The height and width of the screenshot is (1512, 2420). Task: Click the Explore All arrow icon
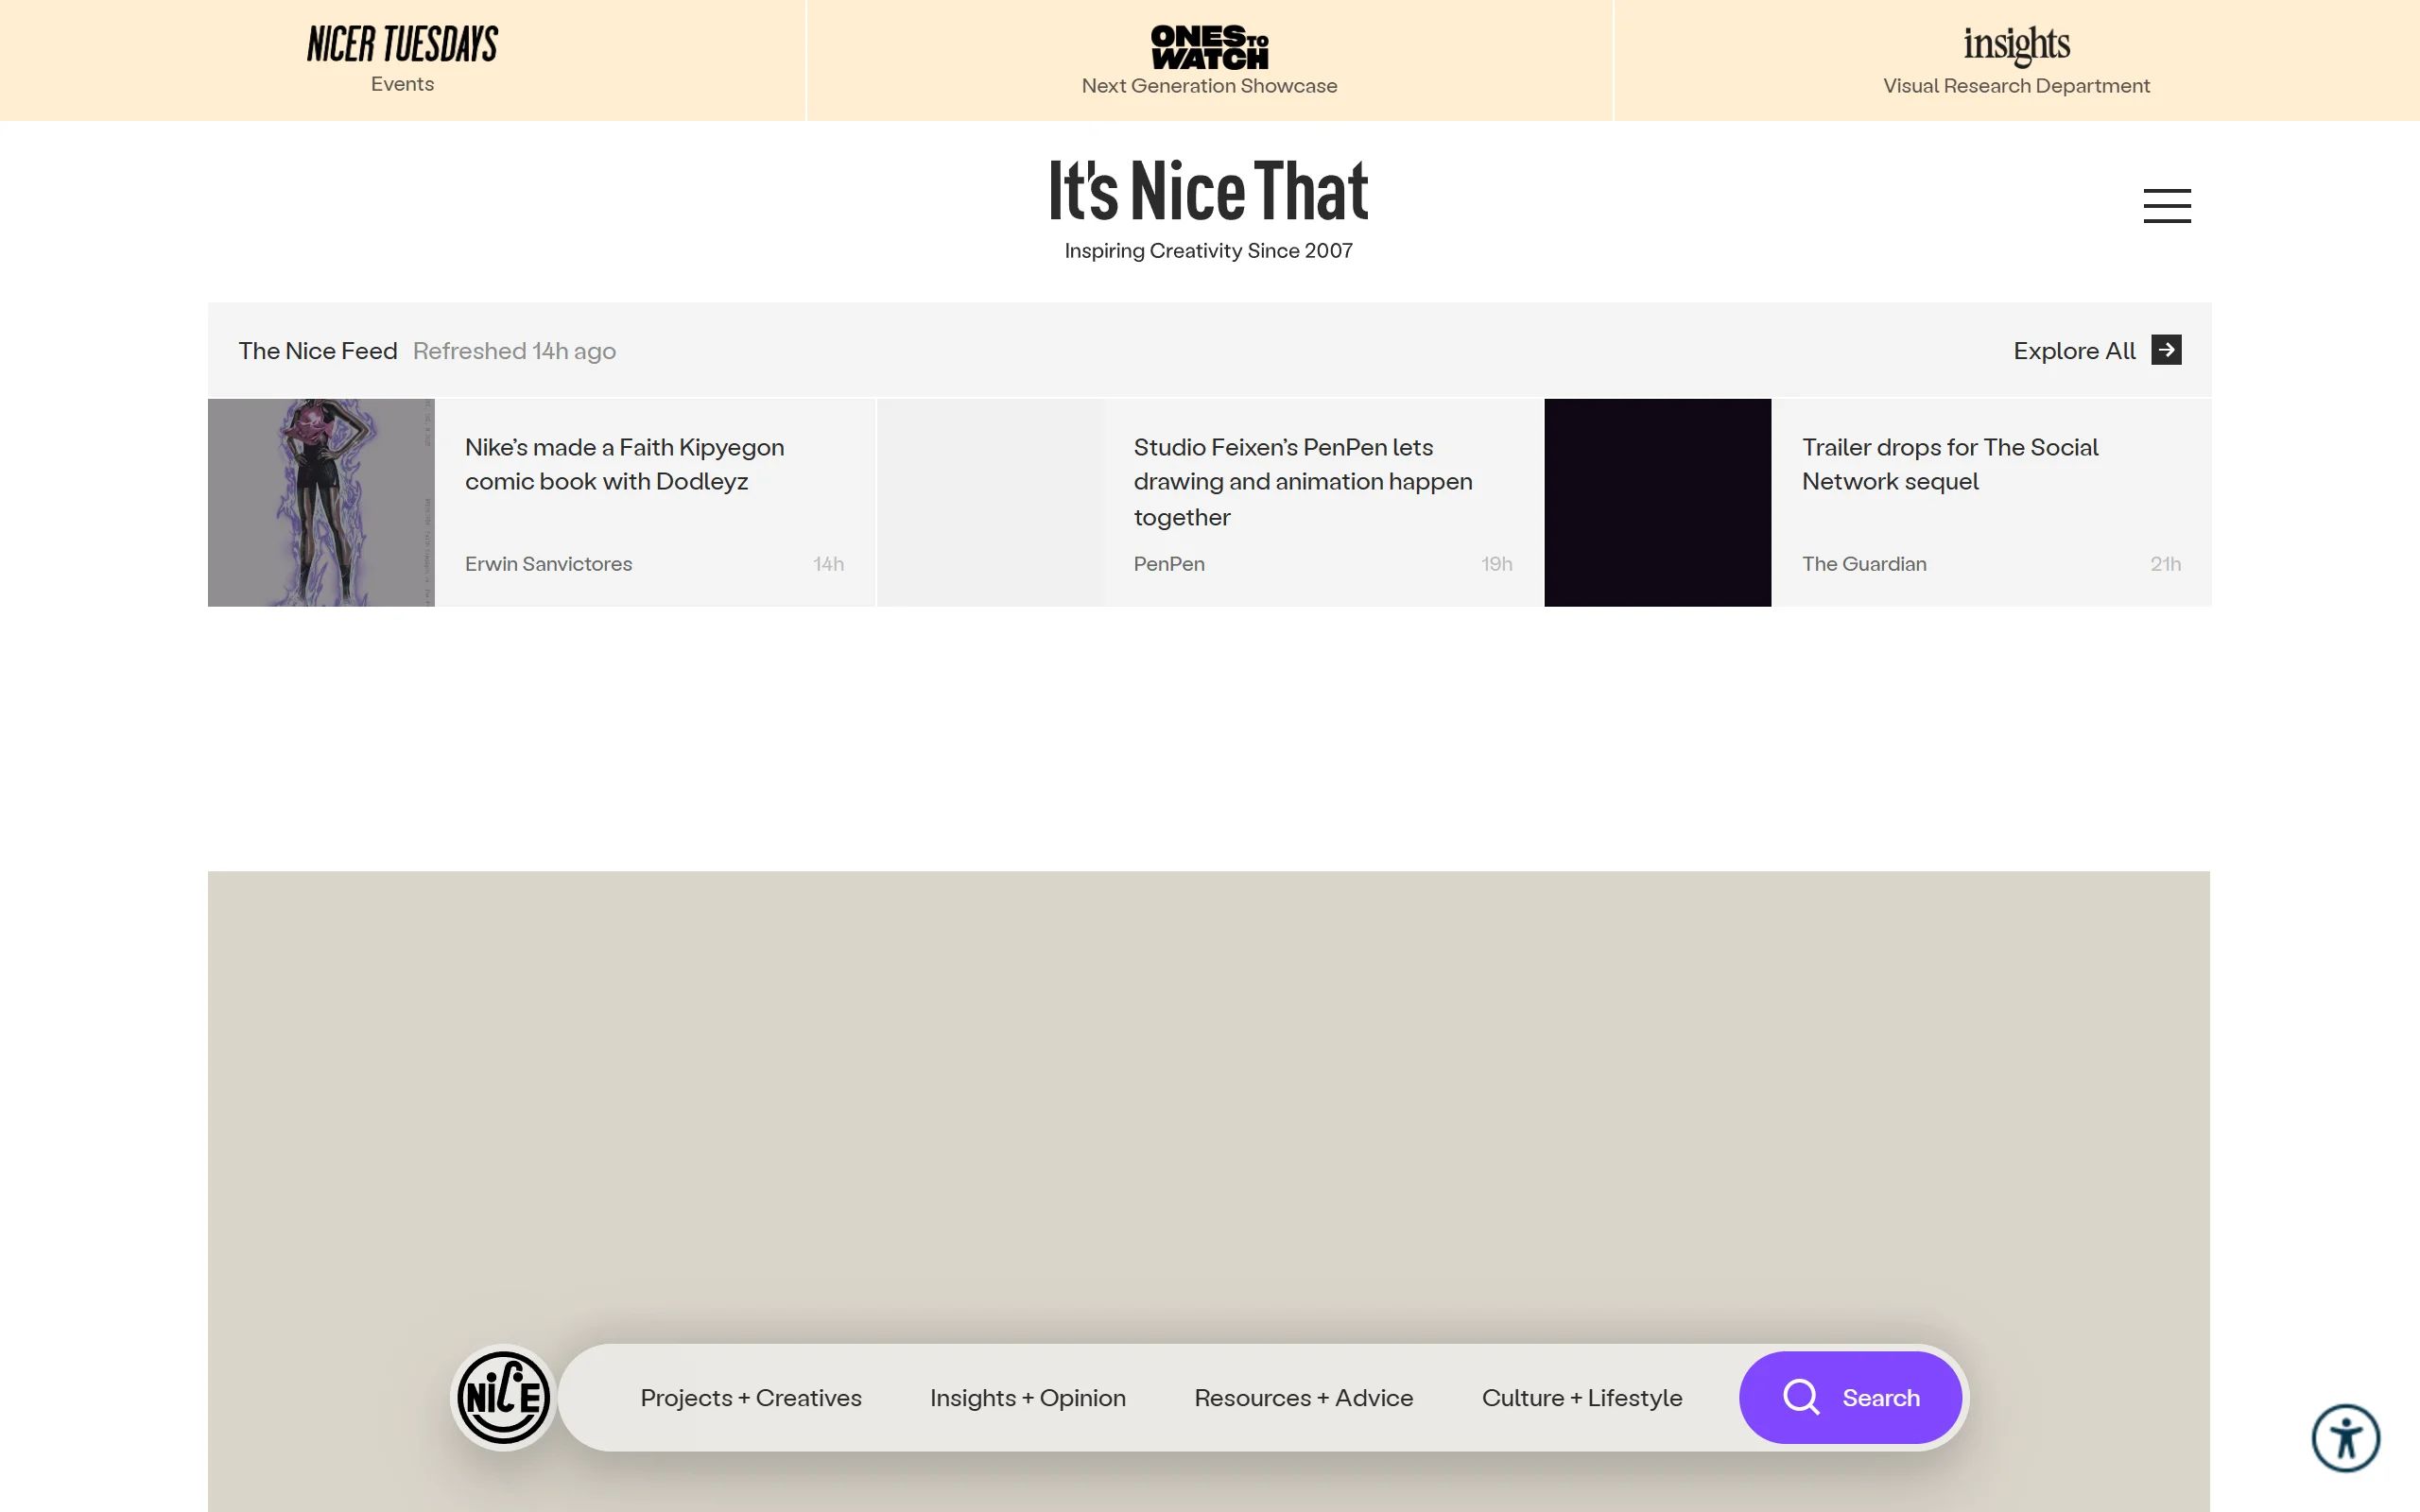(x=2166, y=350)
